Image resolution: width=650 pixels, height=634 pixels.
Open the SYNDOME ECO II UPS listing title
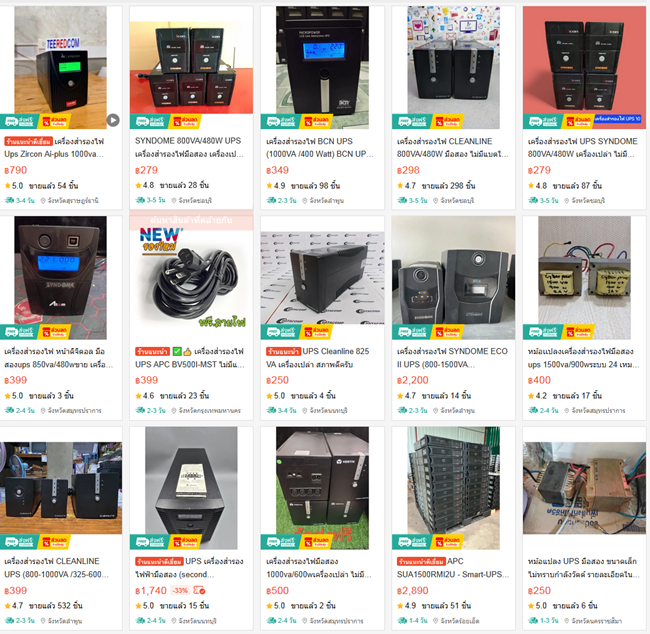[452, 358]
